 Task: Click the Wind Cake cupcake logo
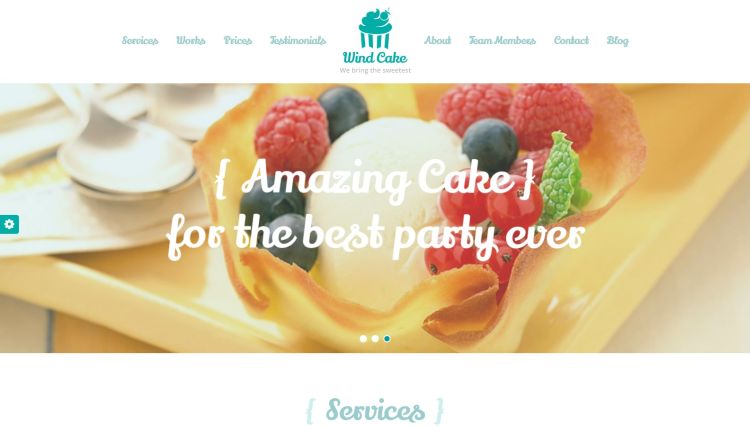375,28
